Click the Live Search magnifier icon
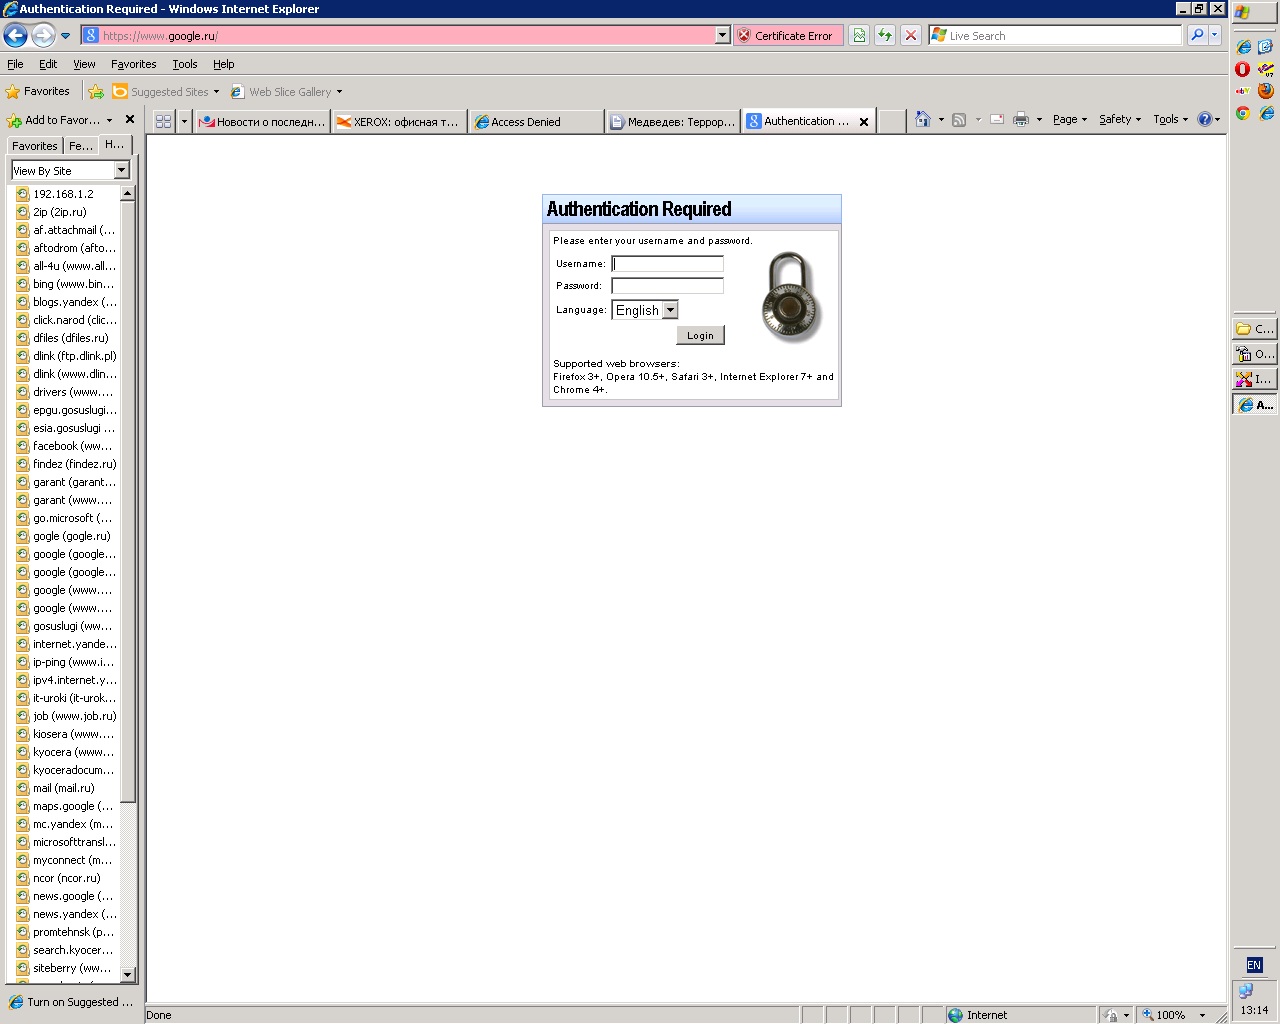This screenshot has width=1280, height=1024. 1196,36
